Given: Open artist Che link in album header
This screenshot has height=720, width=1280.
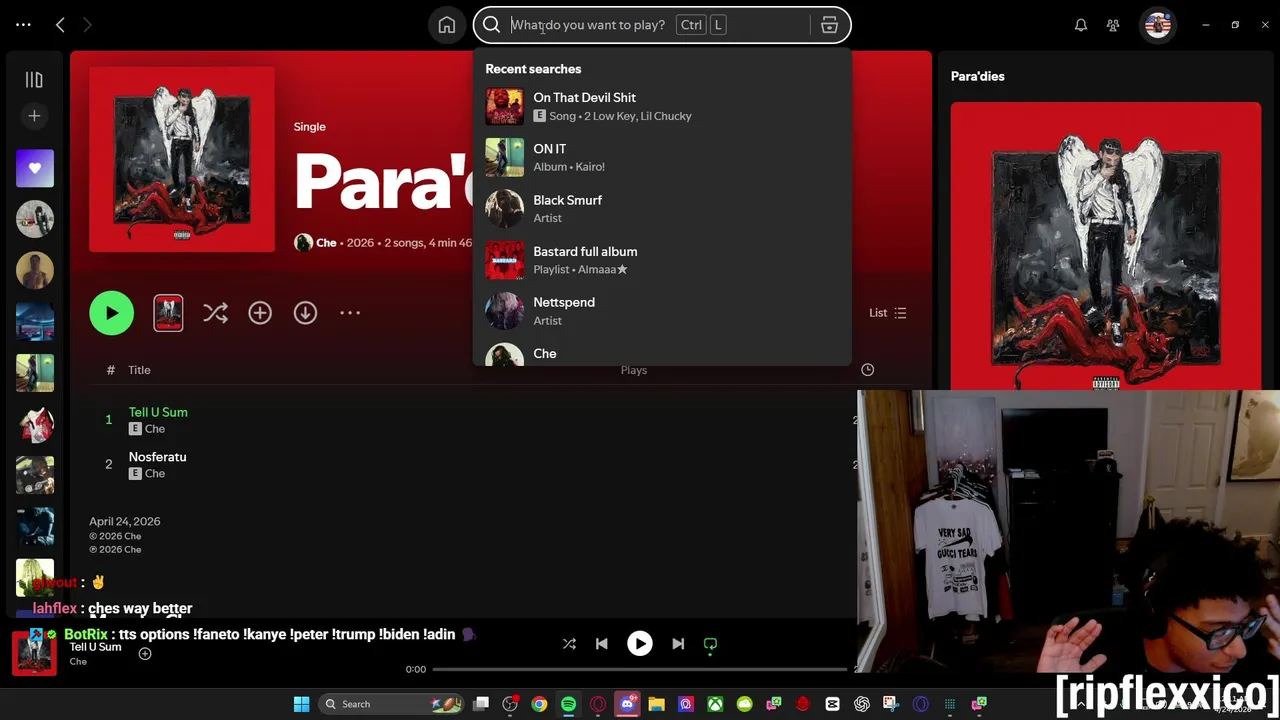Looking at the screenshot, I should coord(326,243).
